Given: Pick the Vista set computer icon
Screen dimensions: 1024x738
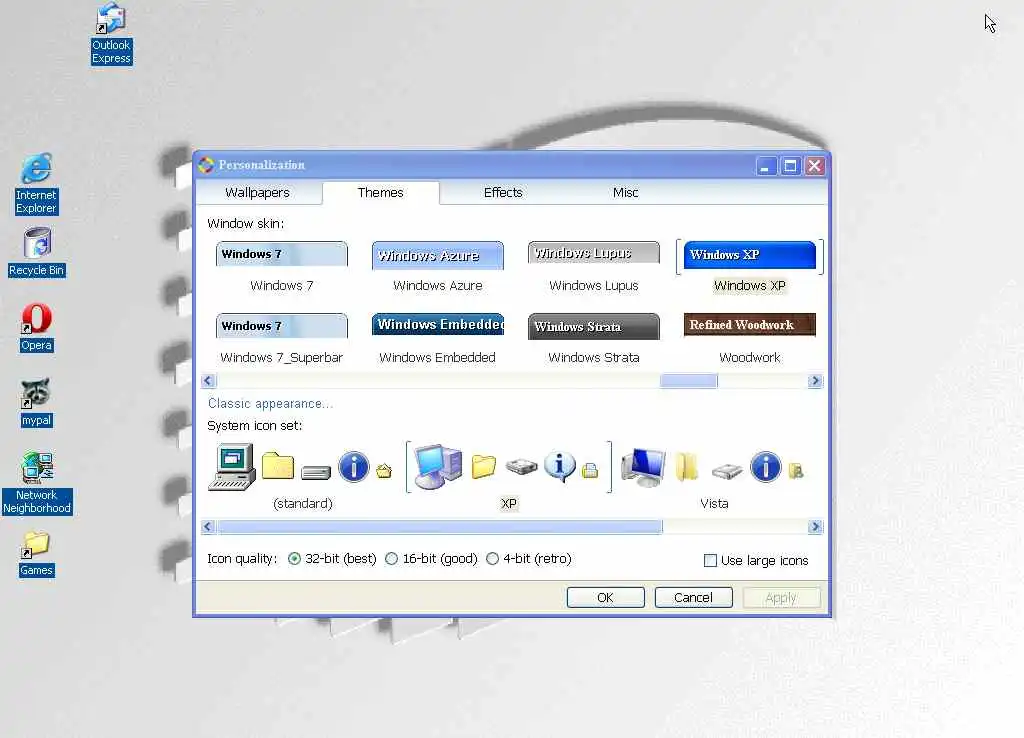Looking at the screenshot, I should coord(643,468).
